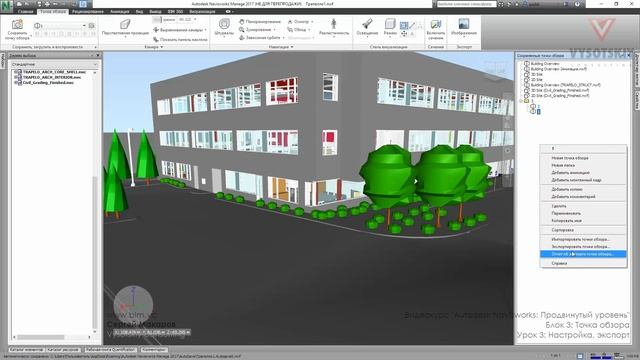Screen dimensions: 640x360
Task: Expand the Navigation panel title arrow
Action: click(292, 47)
